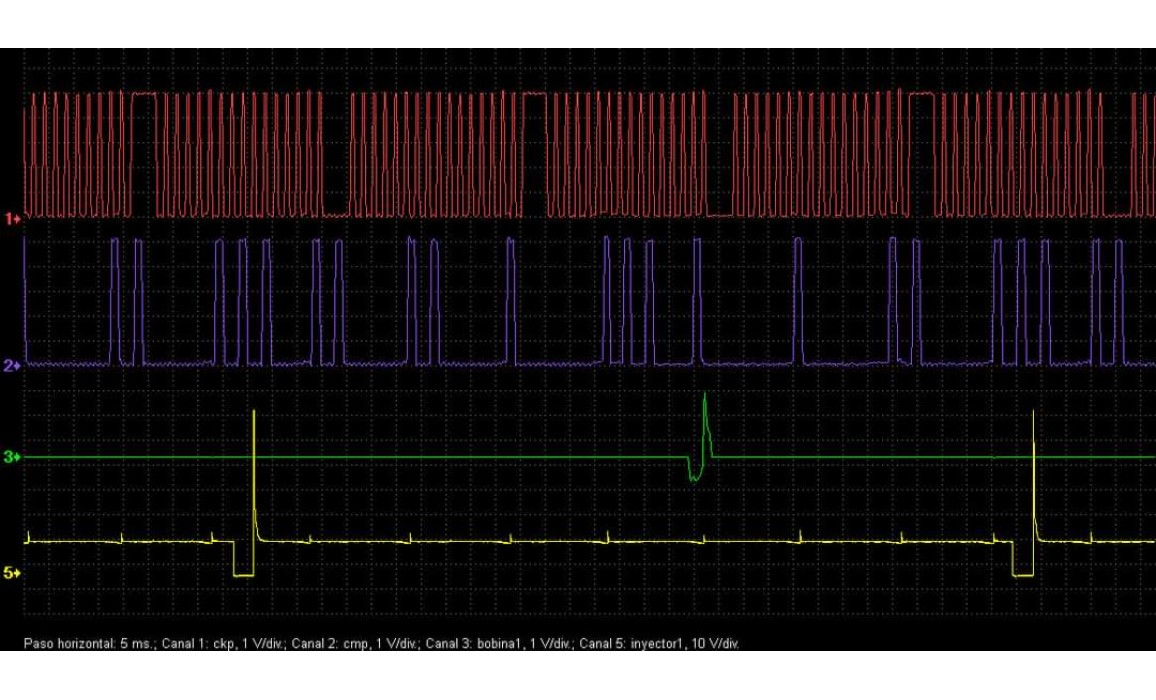
Task: Click the second yellow injector voltage spike
Action: (x=1033, y=415)
